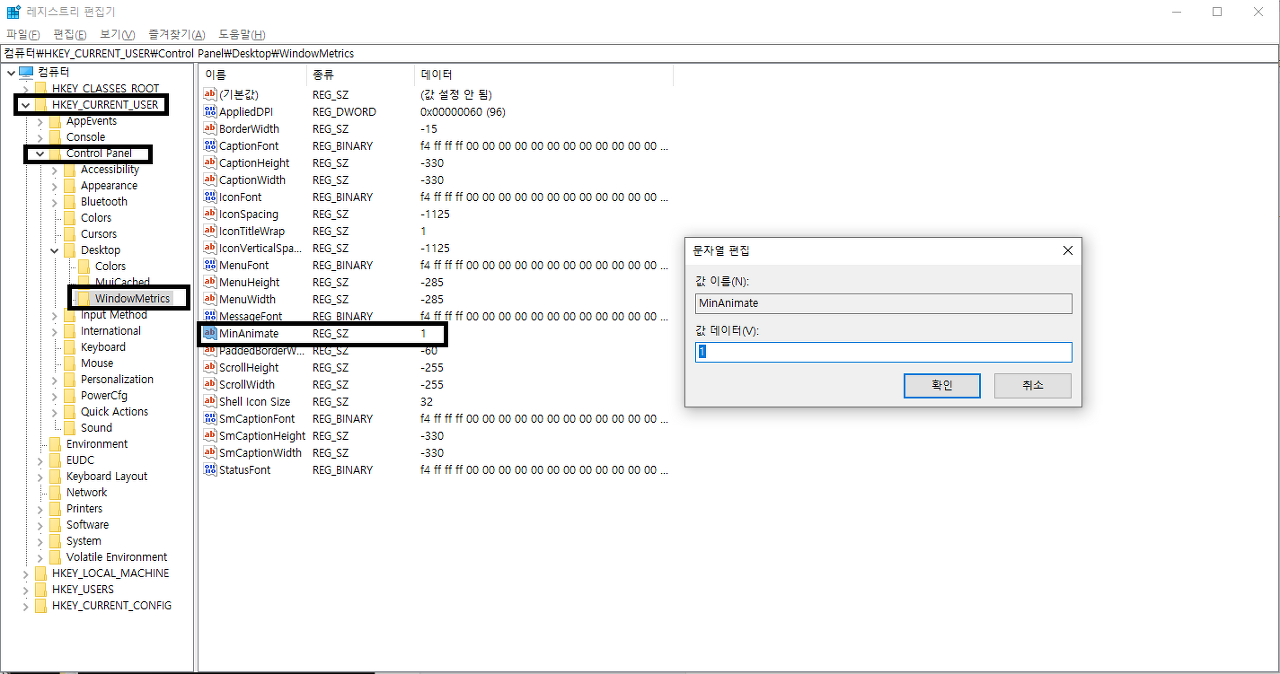Click the Sound folder icon

[69, 427]
